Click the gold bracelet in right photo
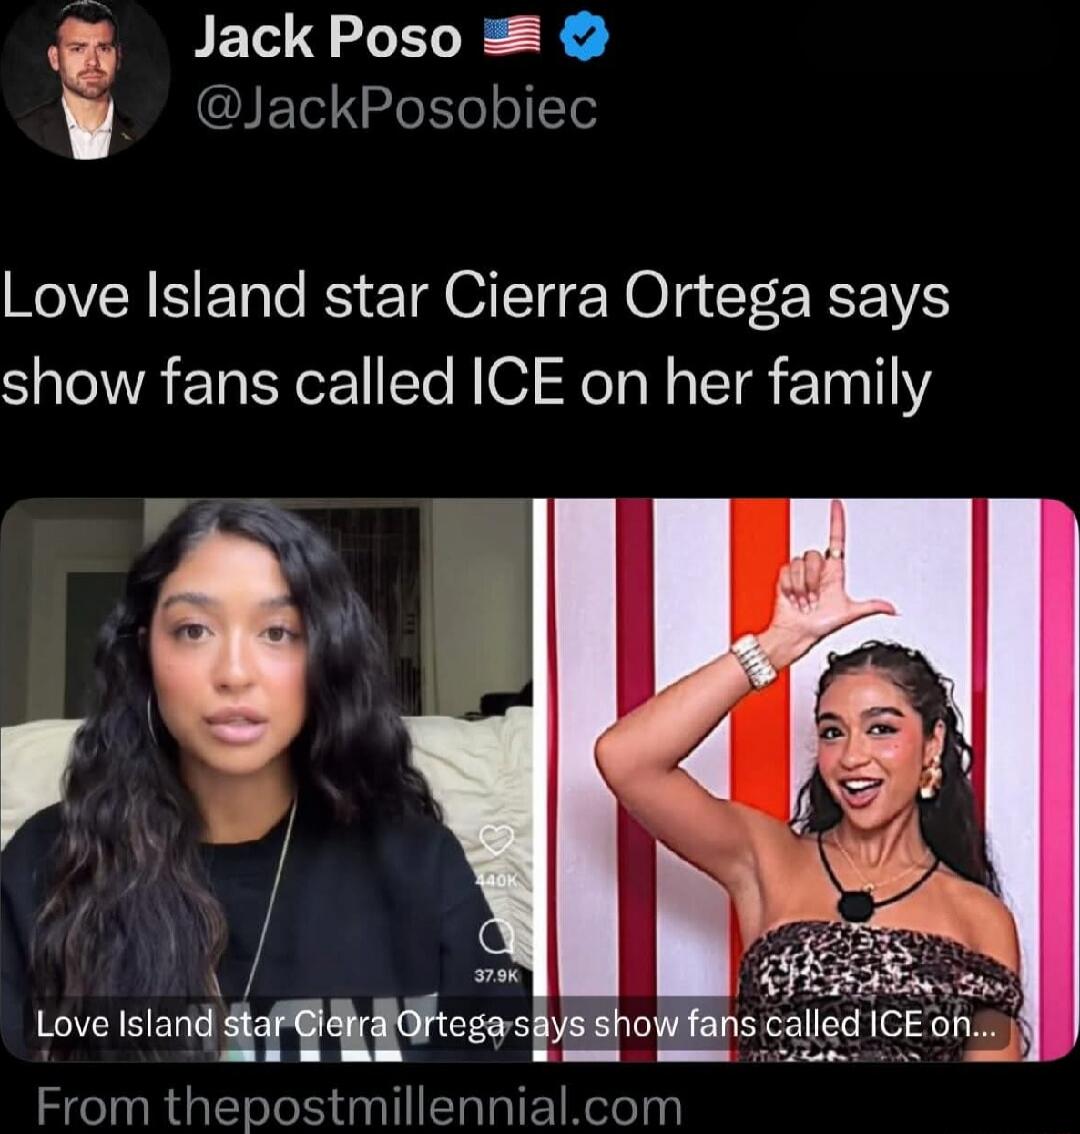The height and width of the screenshot is (1134, 1080). (754, 660)
